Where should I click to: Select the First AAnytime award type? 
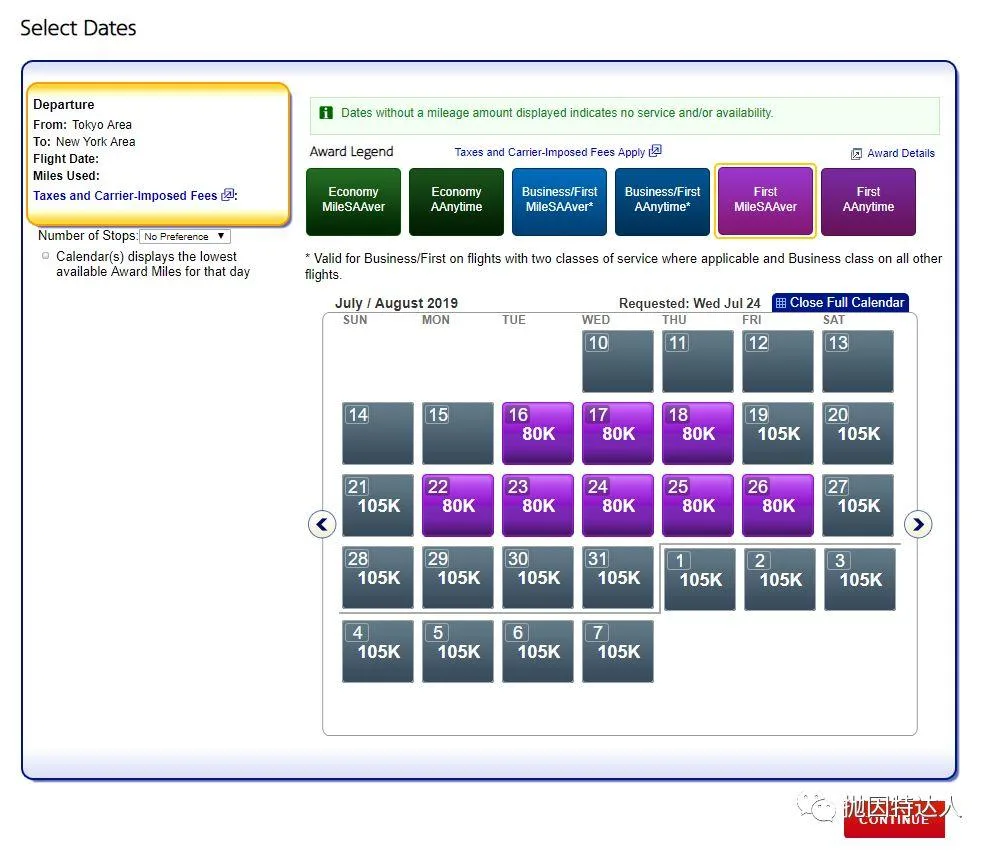868,202
